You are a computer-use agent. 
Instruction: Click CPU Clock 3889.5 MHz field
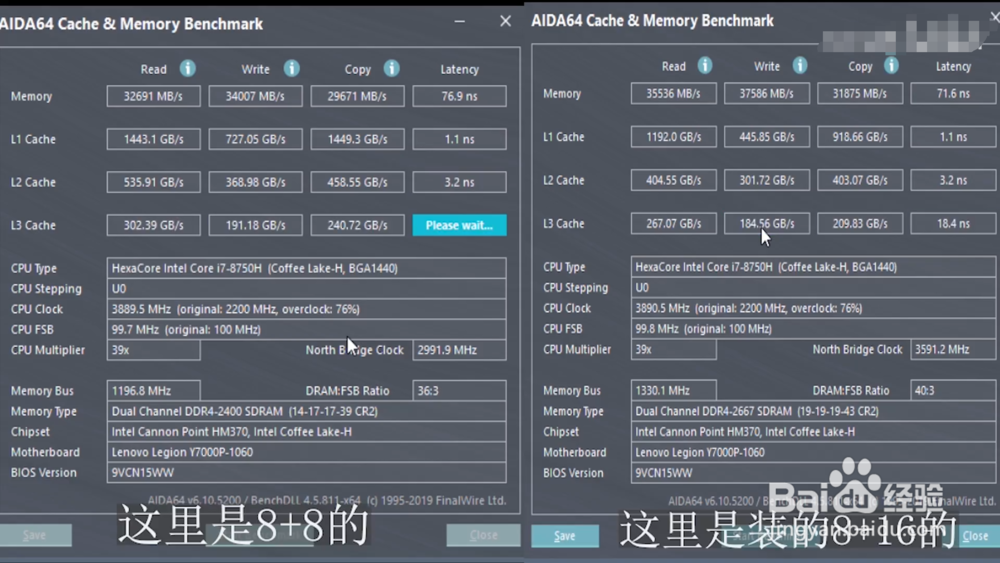click(306, 309)
